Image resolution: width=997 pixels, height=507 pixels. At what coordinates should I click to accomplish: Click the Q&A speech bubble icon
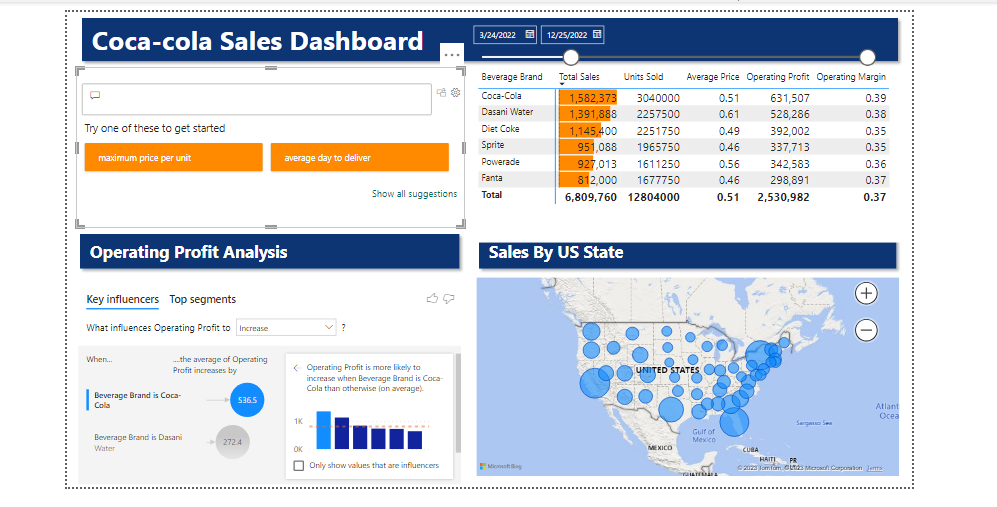coord(95,95)
